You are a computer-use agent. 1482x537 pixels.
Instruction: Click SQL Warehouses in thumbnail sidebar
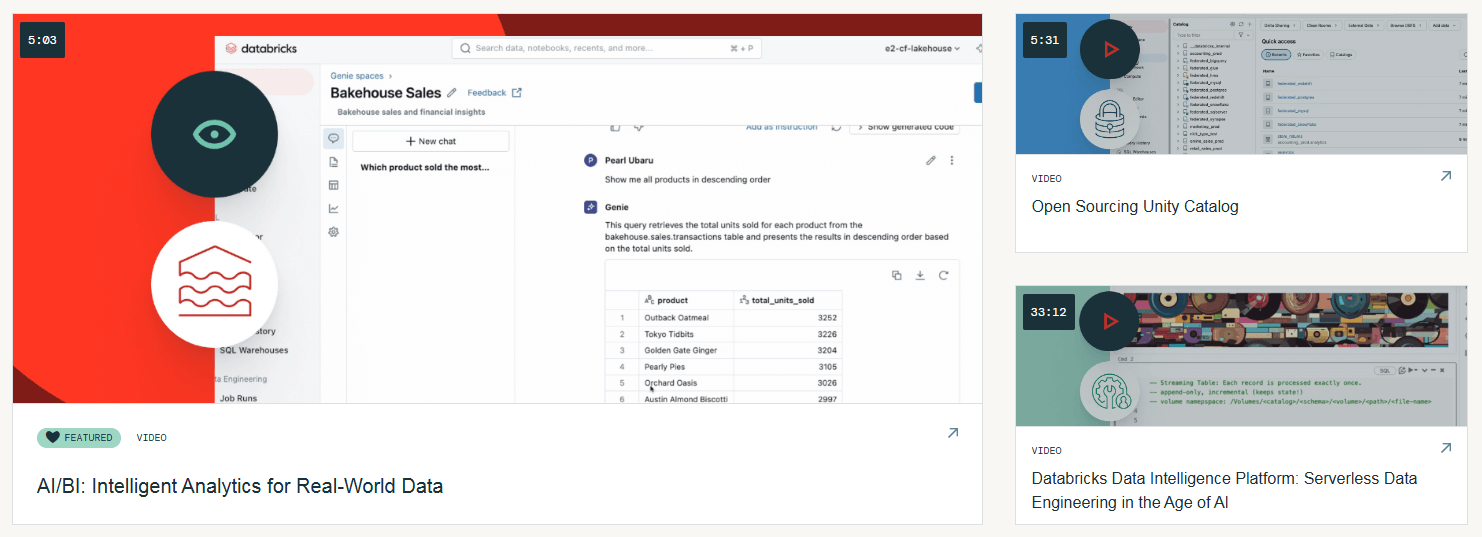(254, 350)
